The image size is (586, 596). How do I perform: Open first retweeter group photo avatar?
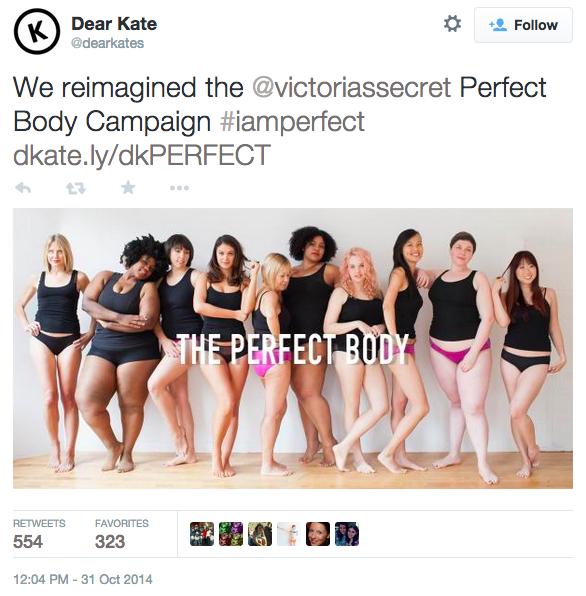coord(202,534)
